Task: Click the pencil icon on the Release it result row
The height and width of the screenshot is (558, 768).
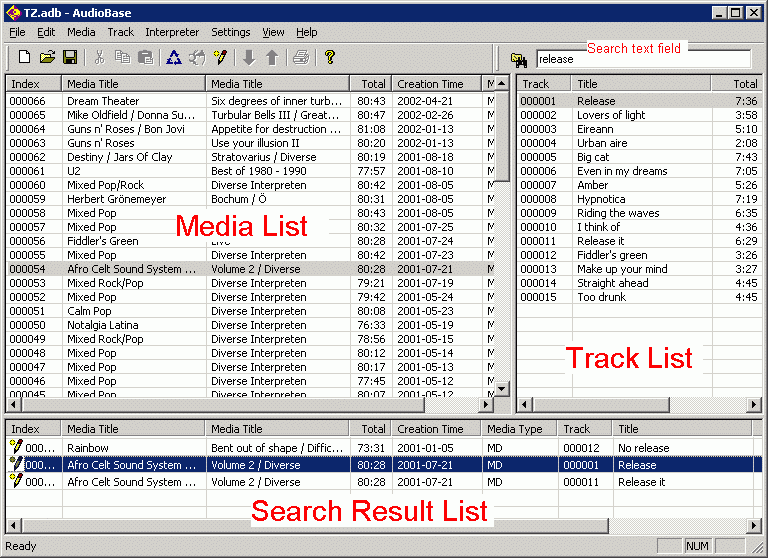Action: click(x=16, y=480)
